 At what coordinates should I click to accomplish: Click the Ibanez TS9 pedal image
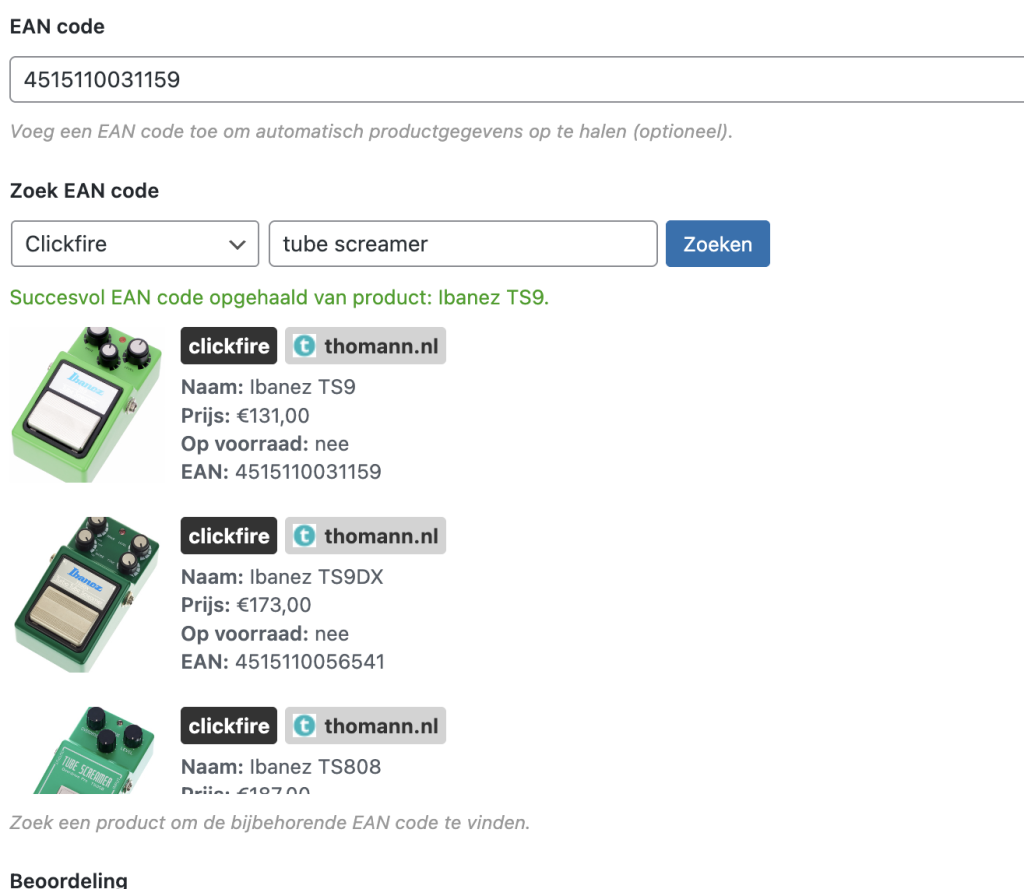point(86,404)
